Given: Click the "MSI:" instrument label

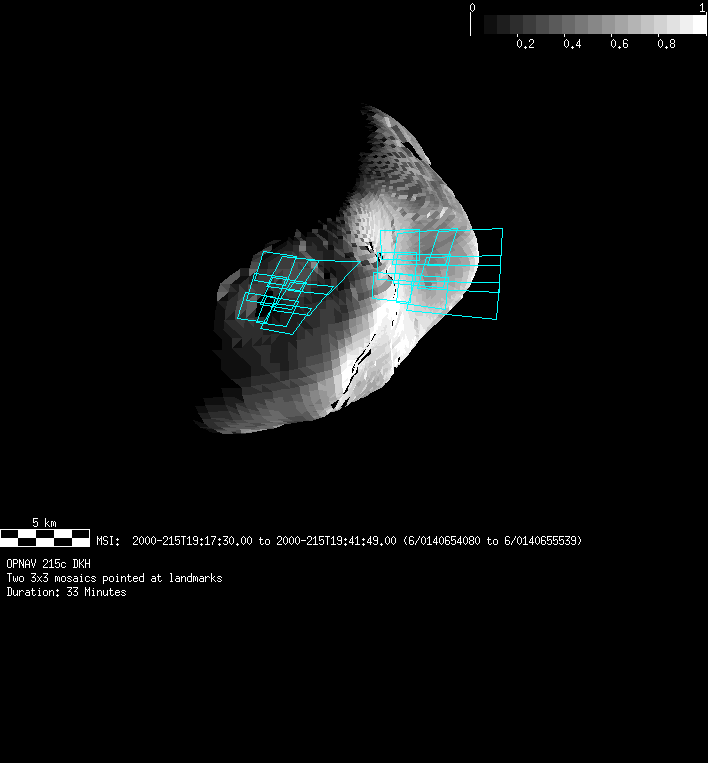Looking at the screenshot, I should (108, 541).
